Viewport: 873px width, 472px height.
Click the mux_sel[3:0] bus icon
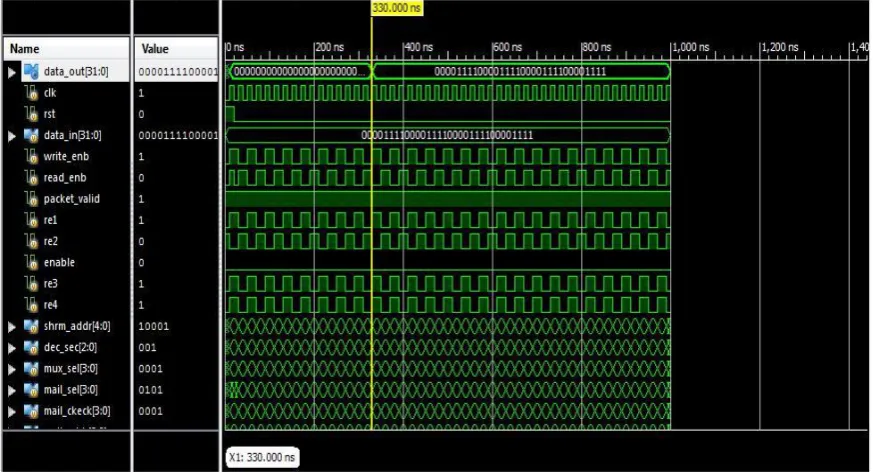31,368
